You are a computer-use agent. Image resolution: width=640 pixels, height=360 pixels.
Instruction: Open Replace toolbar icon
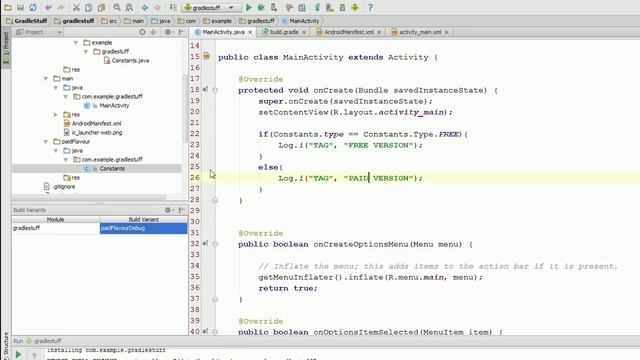pos(129,7)
